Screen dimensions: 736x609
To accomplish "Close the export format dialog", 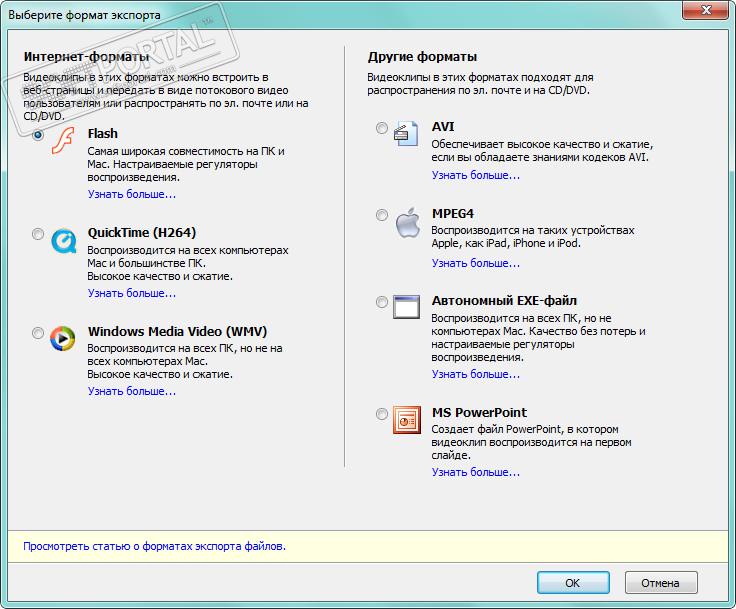I will click(705, 10).
